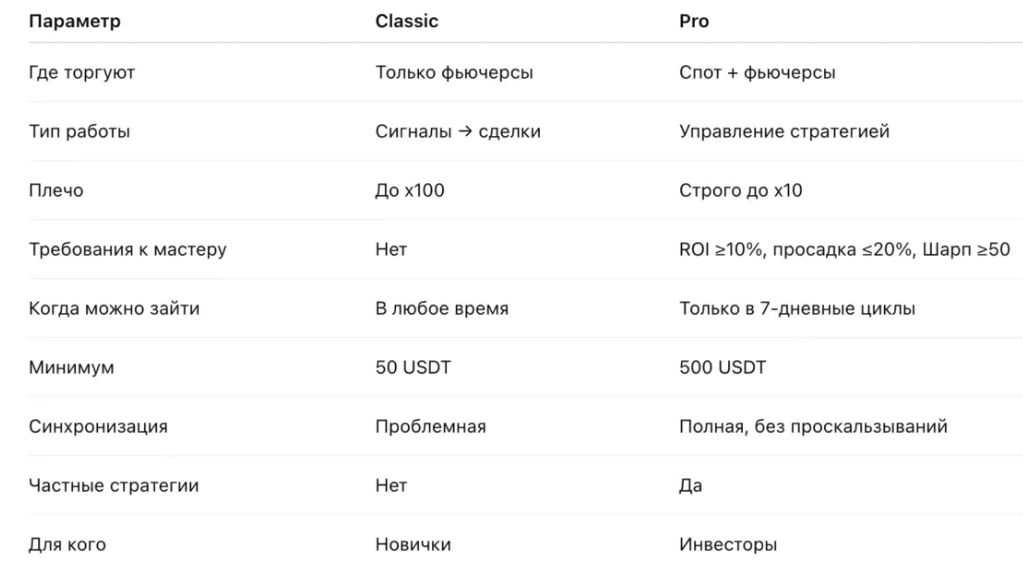Click the "50 USDT" minimum cell
The width and height of the screenshot is (1023, 582).
click(413, 367)
